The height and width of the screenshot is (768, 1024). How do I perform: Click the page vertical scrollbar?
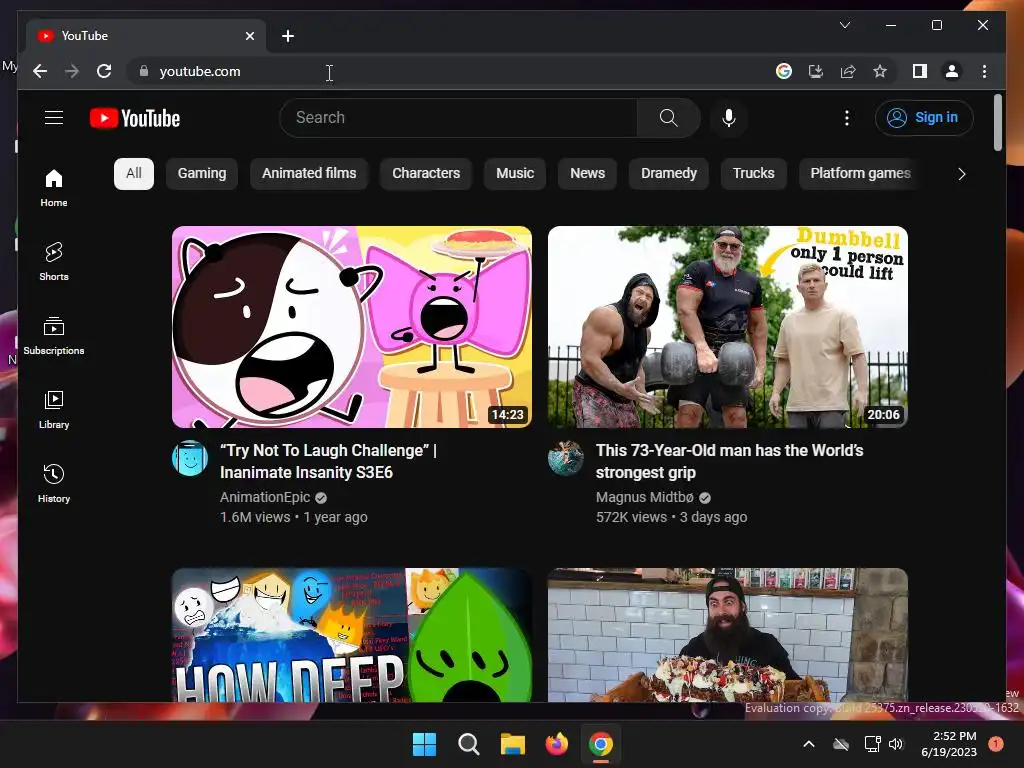pos(997,123)
